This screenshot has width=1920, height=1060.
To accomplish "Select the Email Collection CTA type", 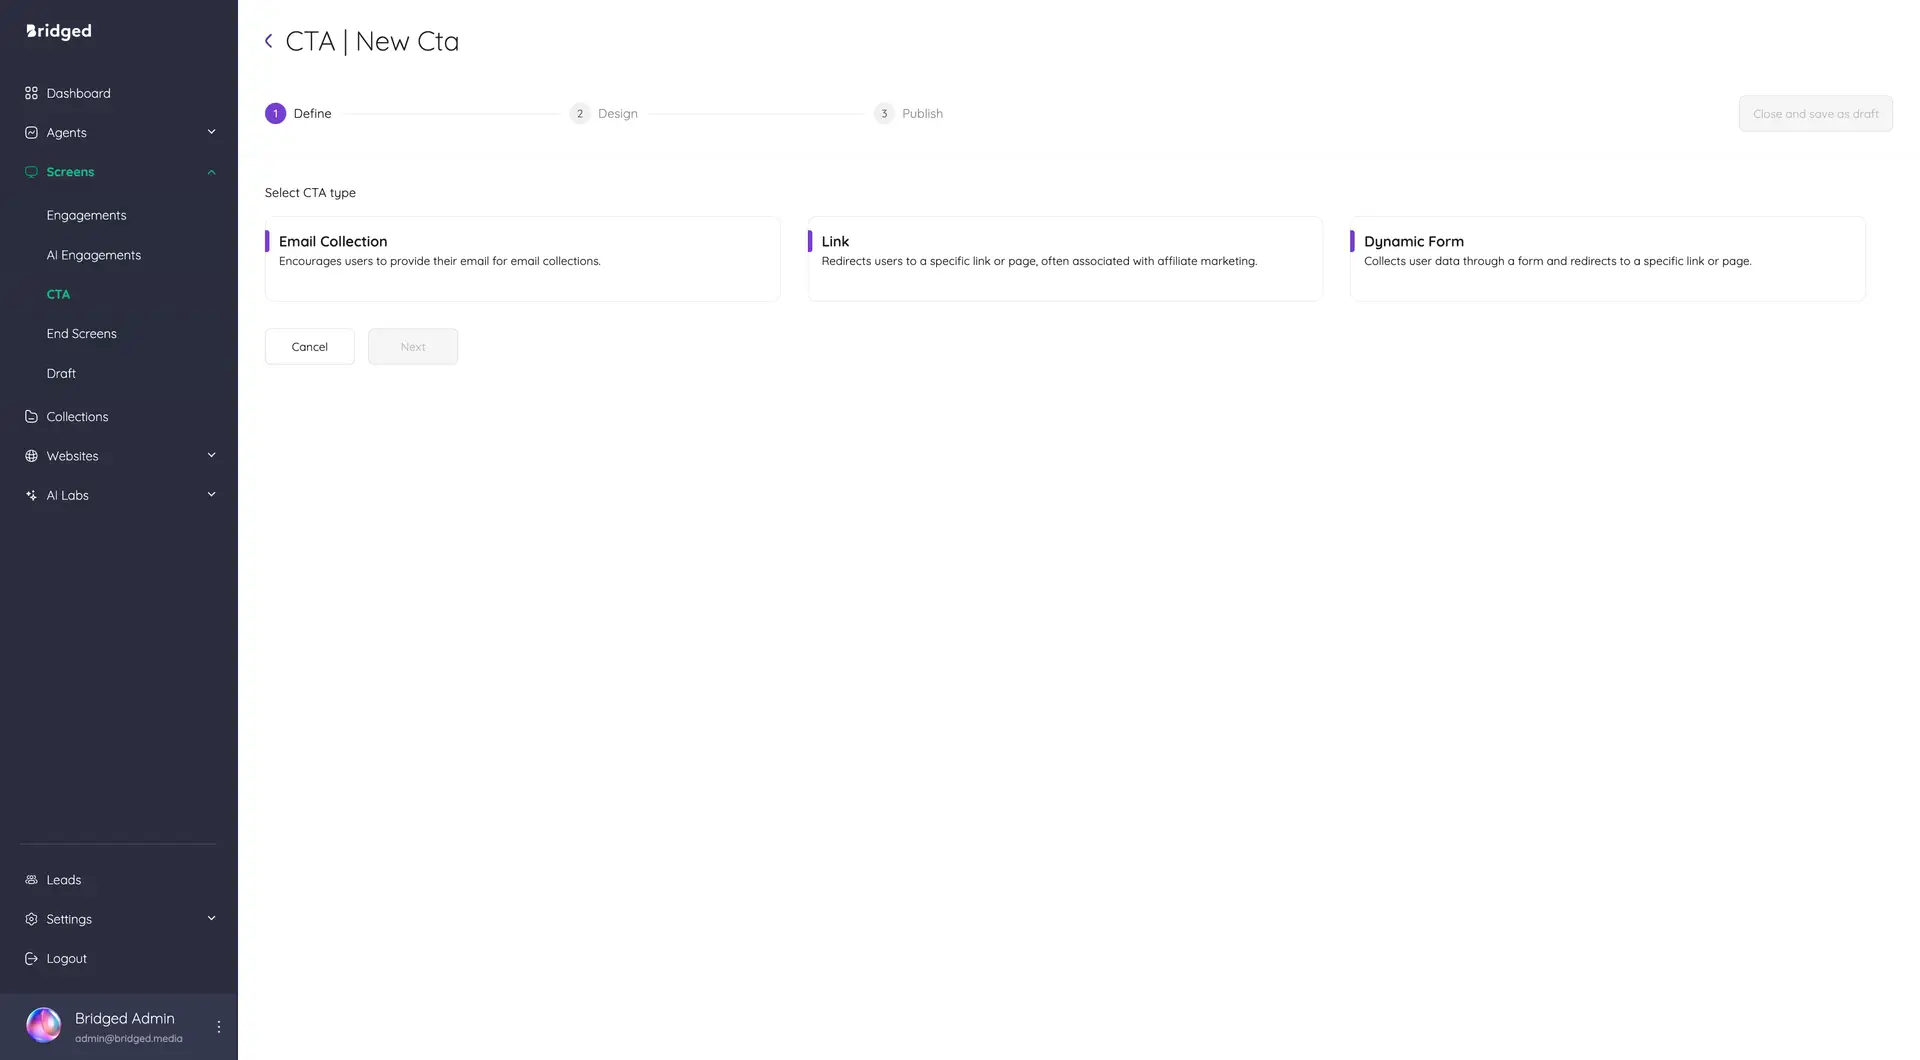I will (x=522, y=259).
